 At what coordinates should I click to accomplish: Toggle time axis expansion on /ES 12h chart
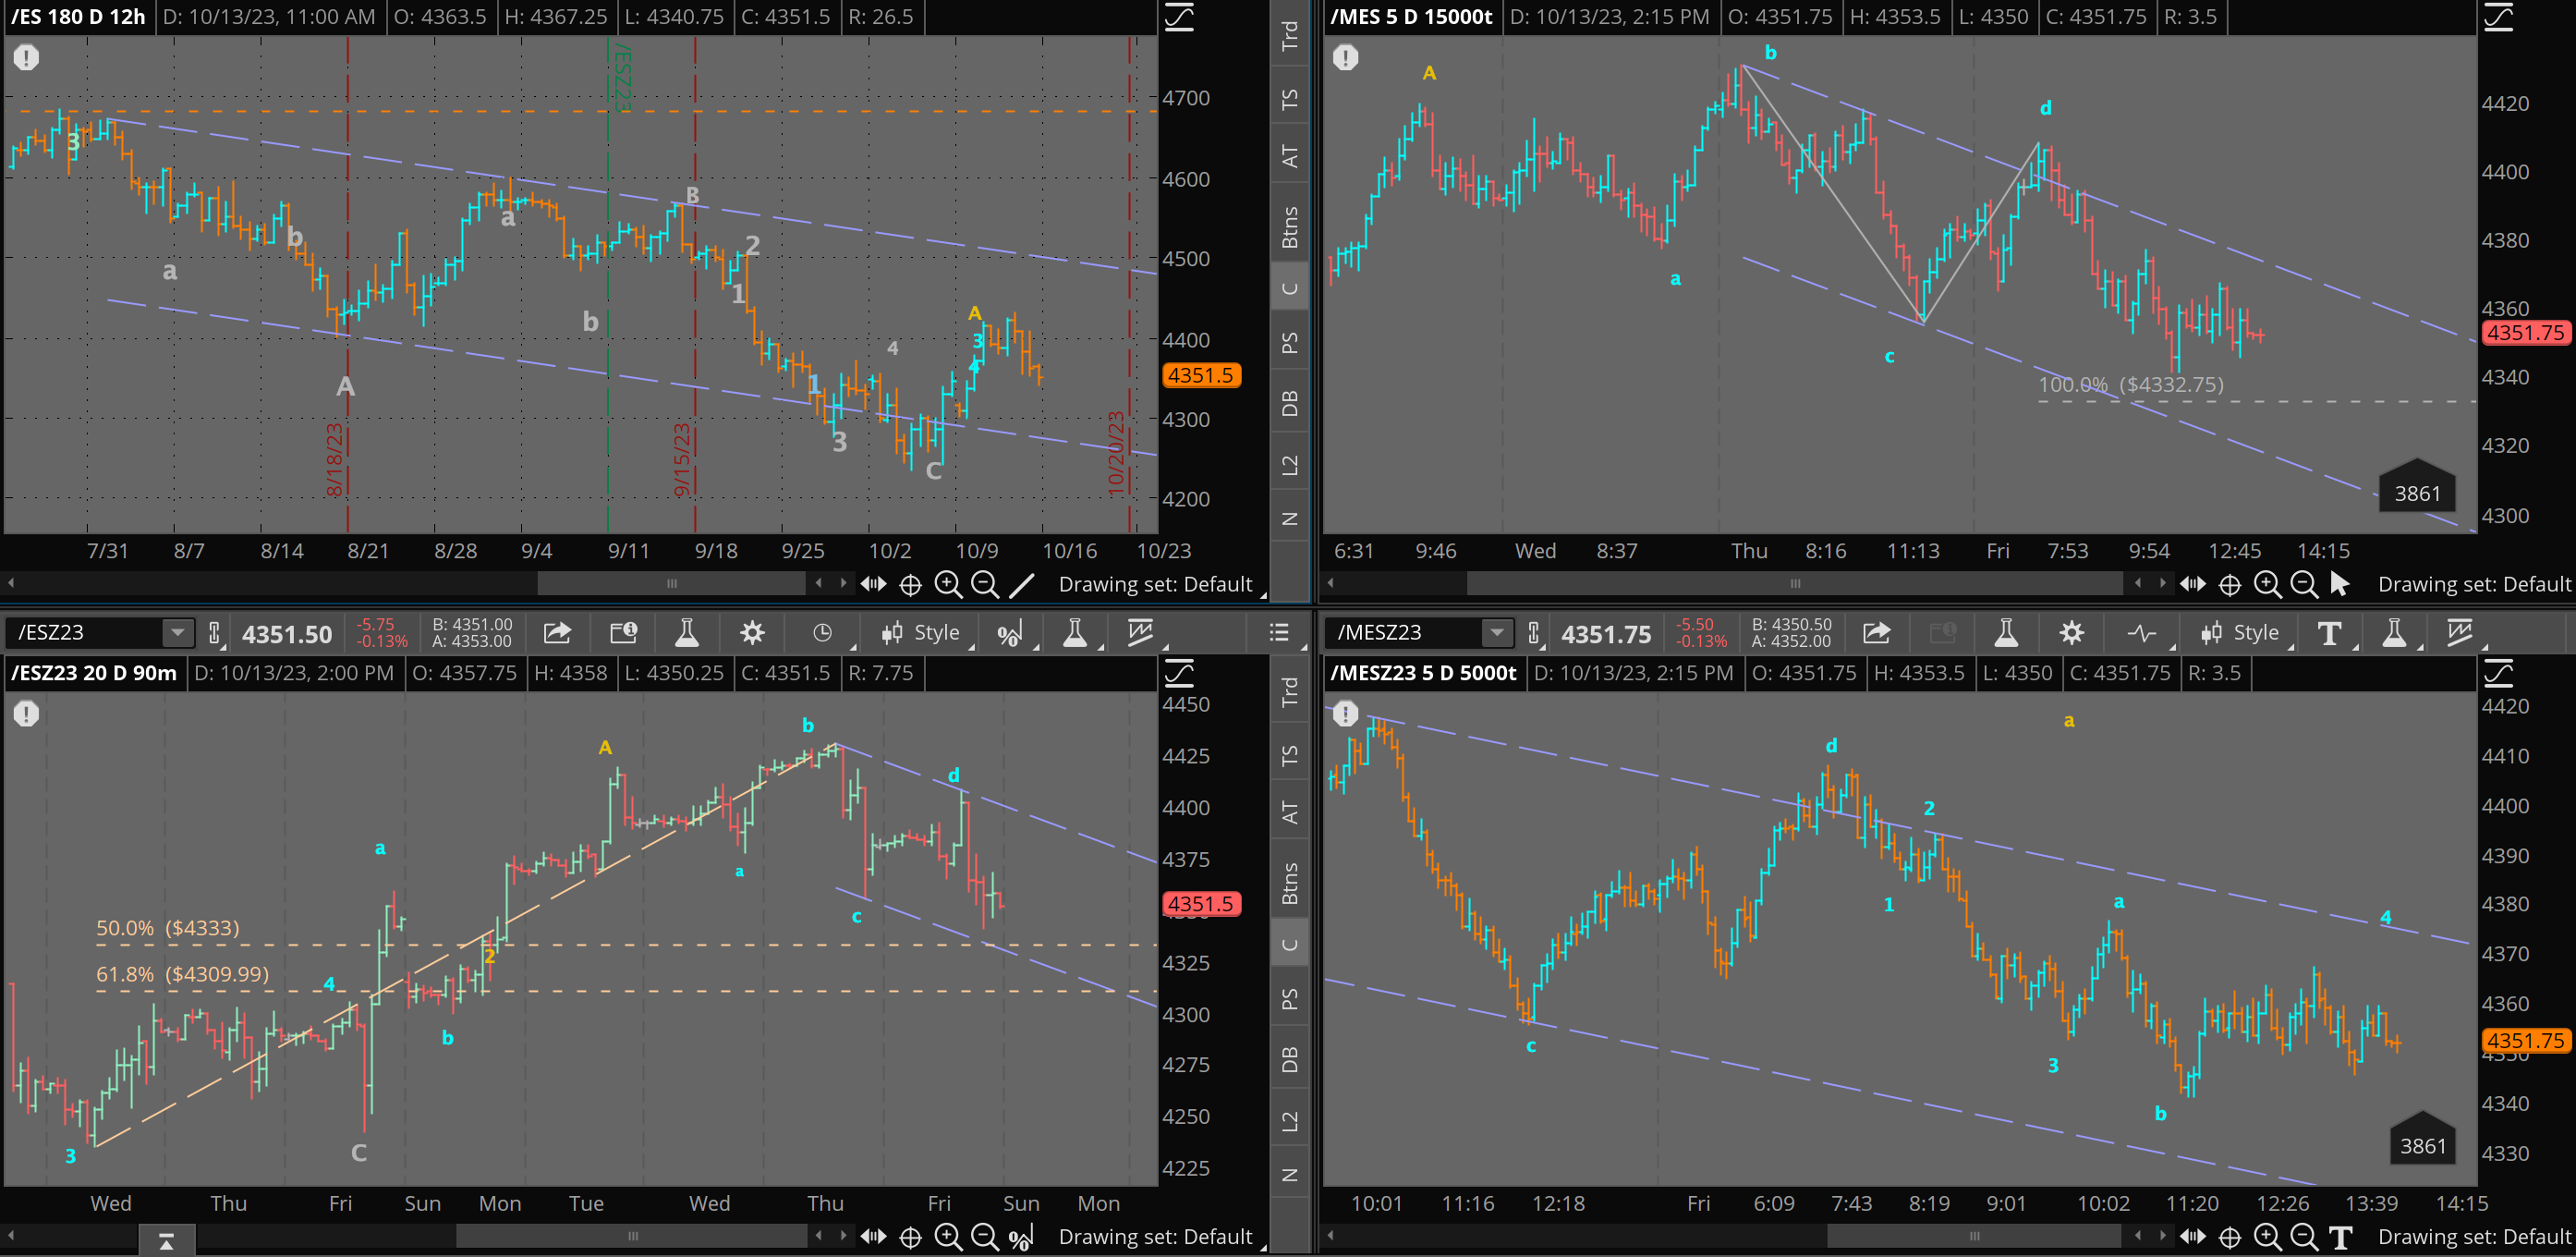click(873, 585)
